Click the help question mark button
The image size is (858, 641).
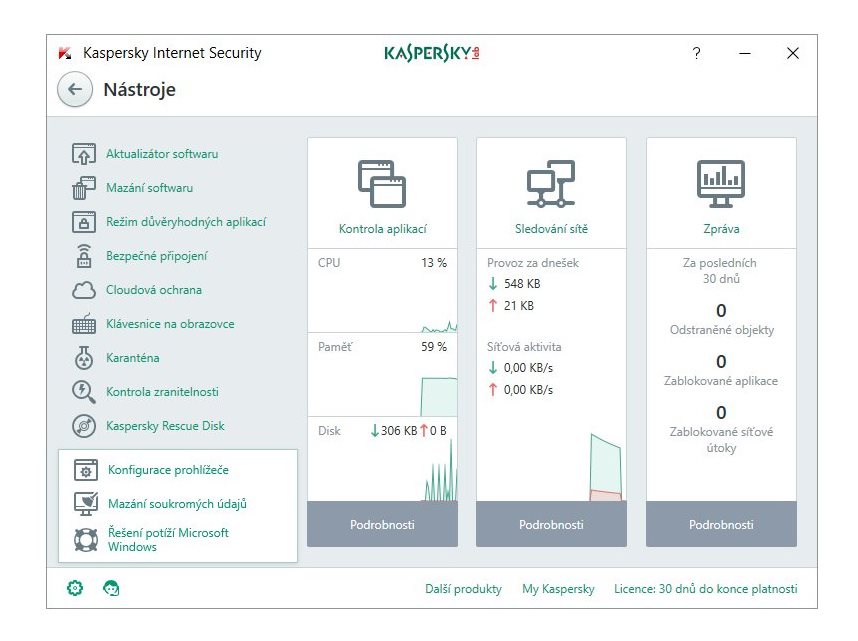[x=697, y=53]
